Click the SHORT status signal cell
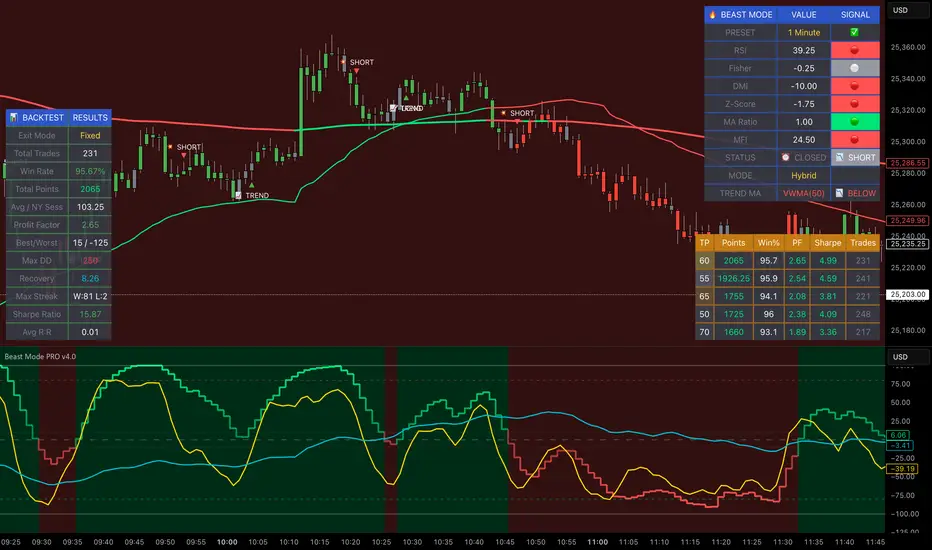The image size is (932, 550). (855, 157)
